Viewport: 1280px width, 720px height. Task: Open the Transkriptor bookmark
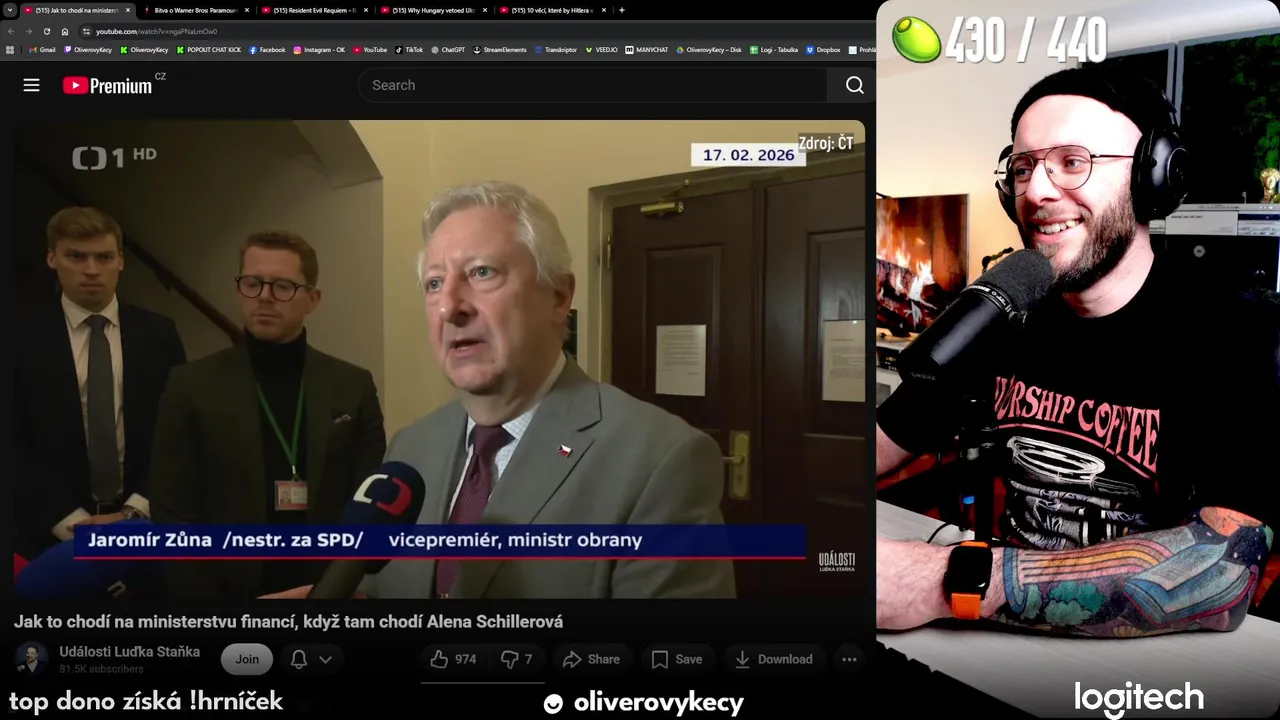pos(556,49)
